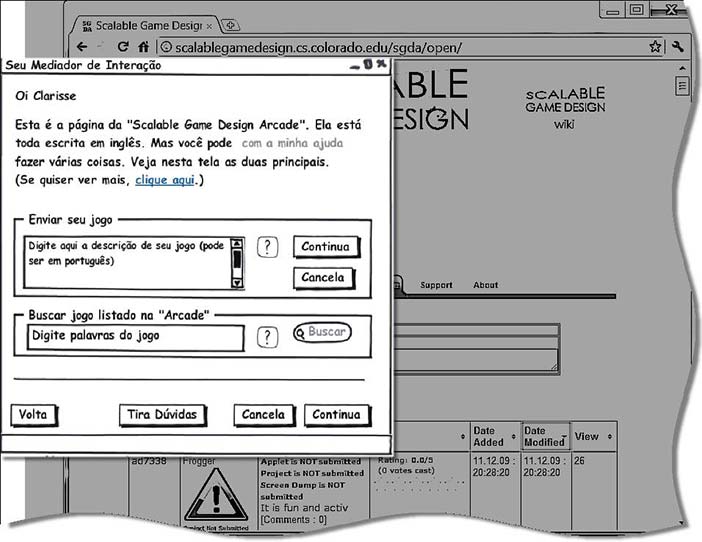702x542 pixels.
Task: Click description box scroll up arrow
Action: tap(237, 243)
